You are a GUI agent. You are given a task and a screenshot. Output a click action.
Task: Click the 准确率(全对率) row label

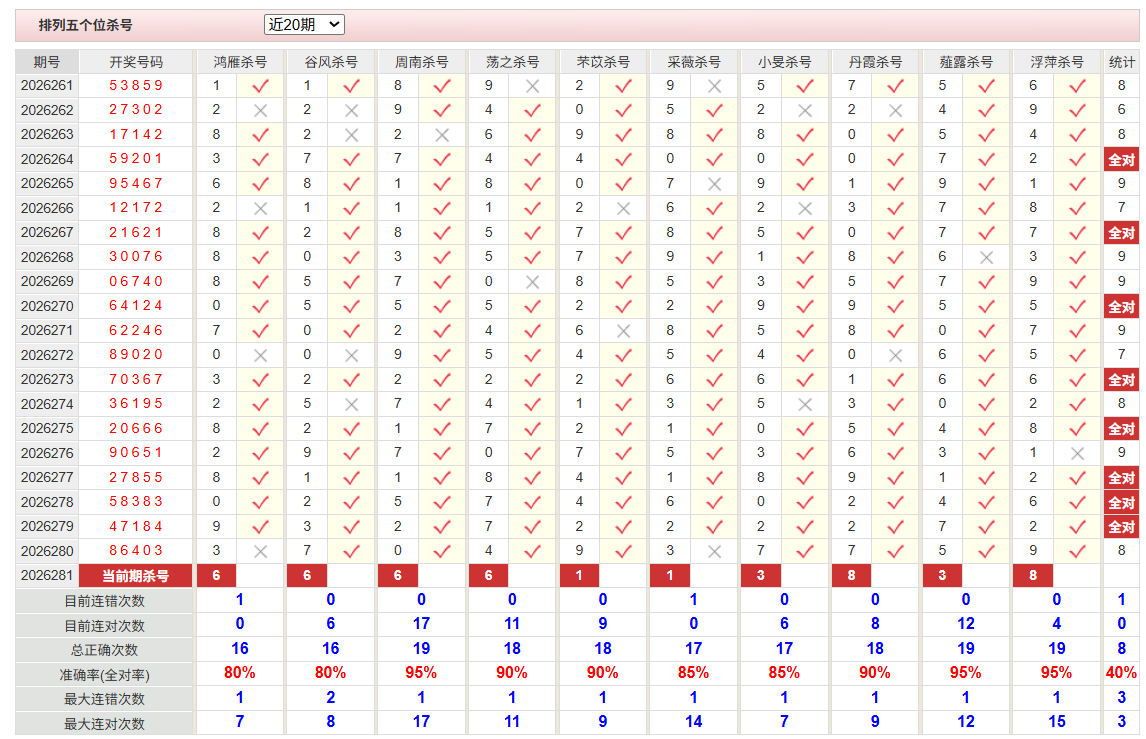(x=105, y=675)
